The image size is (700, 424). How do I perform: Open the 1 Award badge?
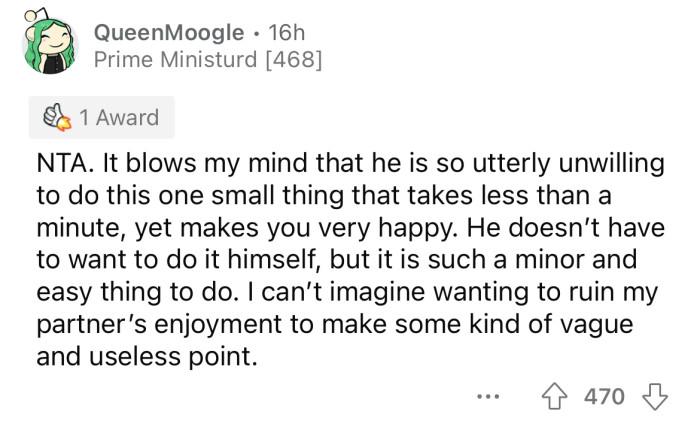pos(100,118)
